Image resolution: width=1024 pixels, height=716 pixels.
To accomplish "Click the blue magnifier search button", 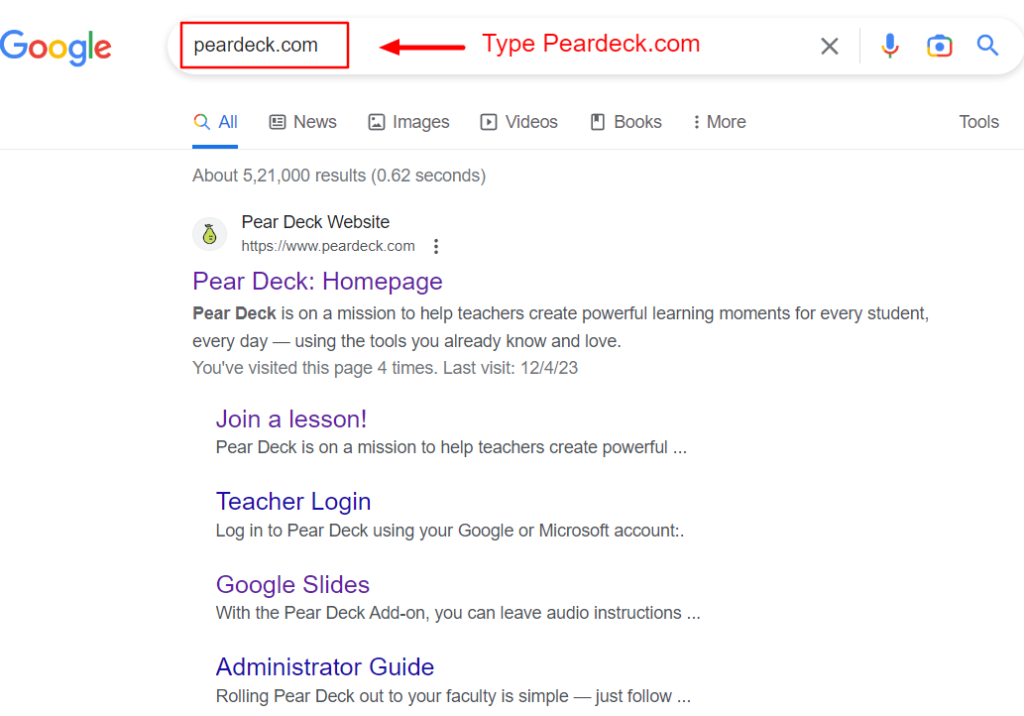I will 987,46.
